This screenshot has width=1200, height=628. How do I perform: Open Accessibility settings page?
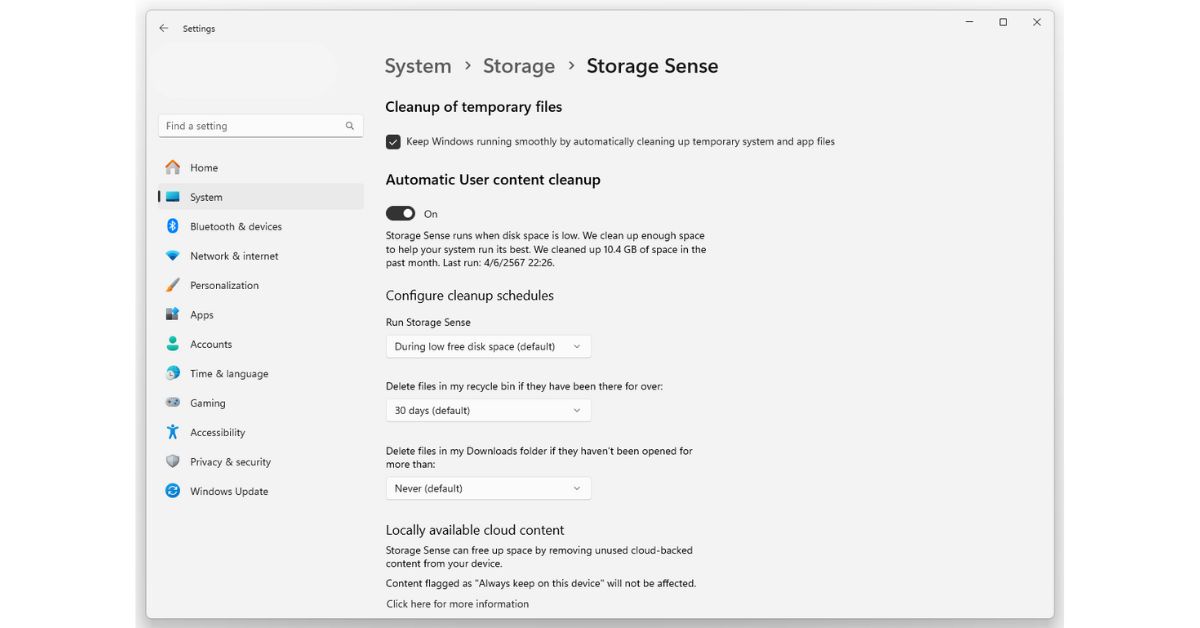tap(261, 432)
